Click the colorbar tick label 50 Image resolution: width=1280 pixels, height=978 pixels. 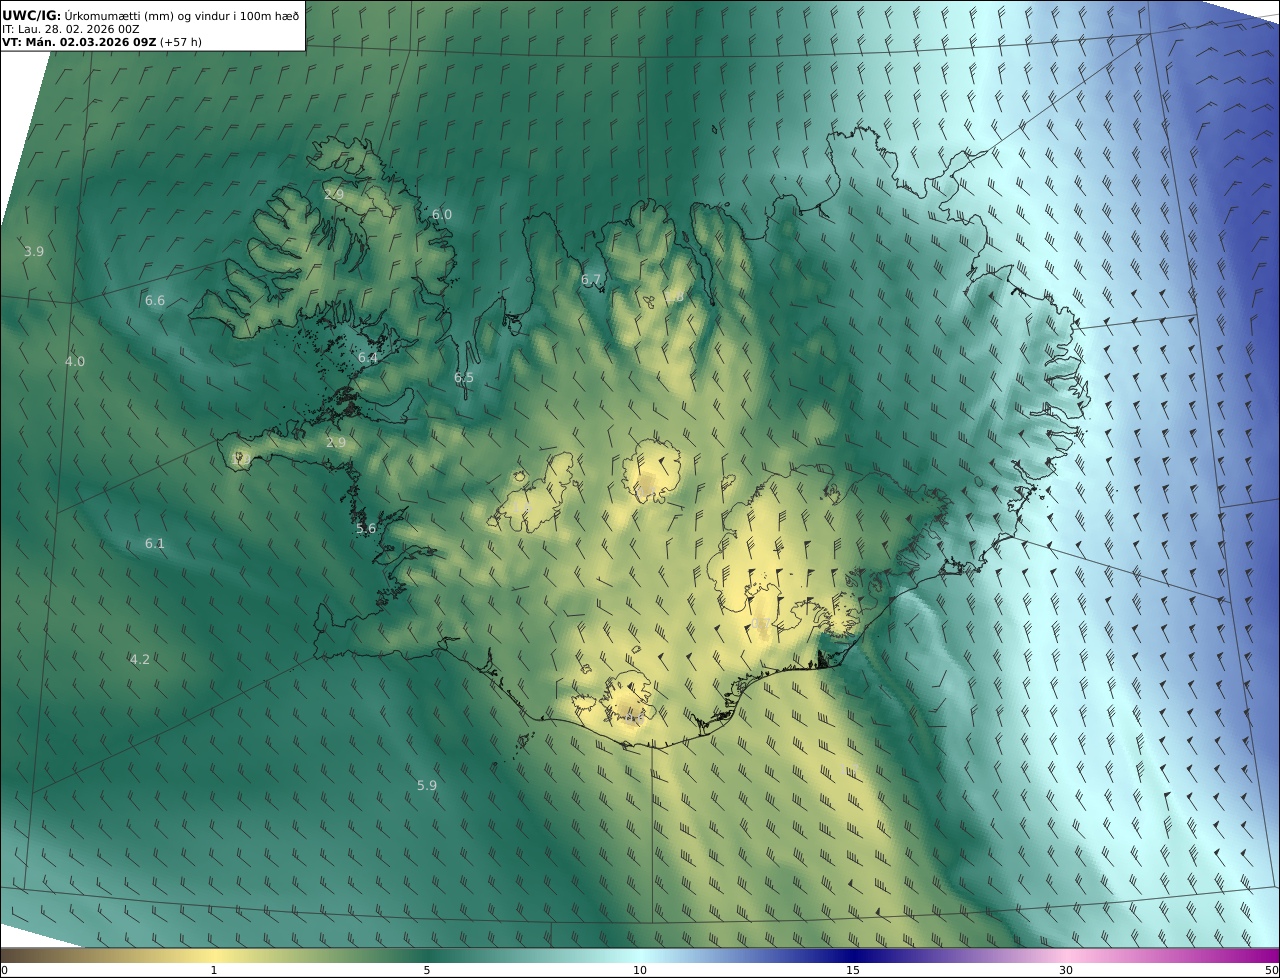coord(1272,971)
